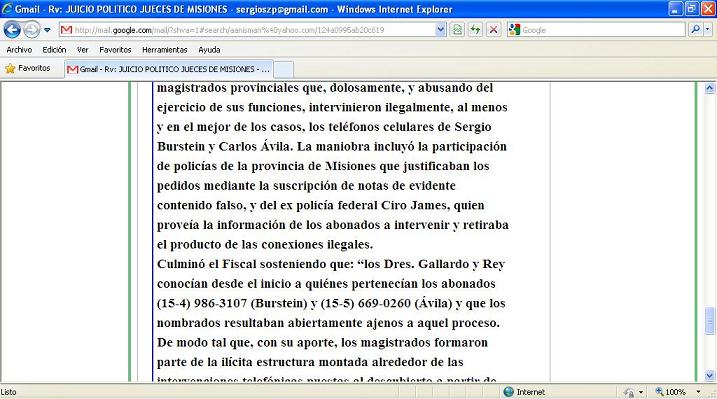
Task: Click the Favoritos star button
Action: [28, 69]
